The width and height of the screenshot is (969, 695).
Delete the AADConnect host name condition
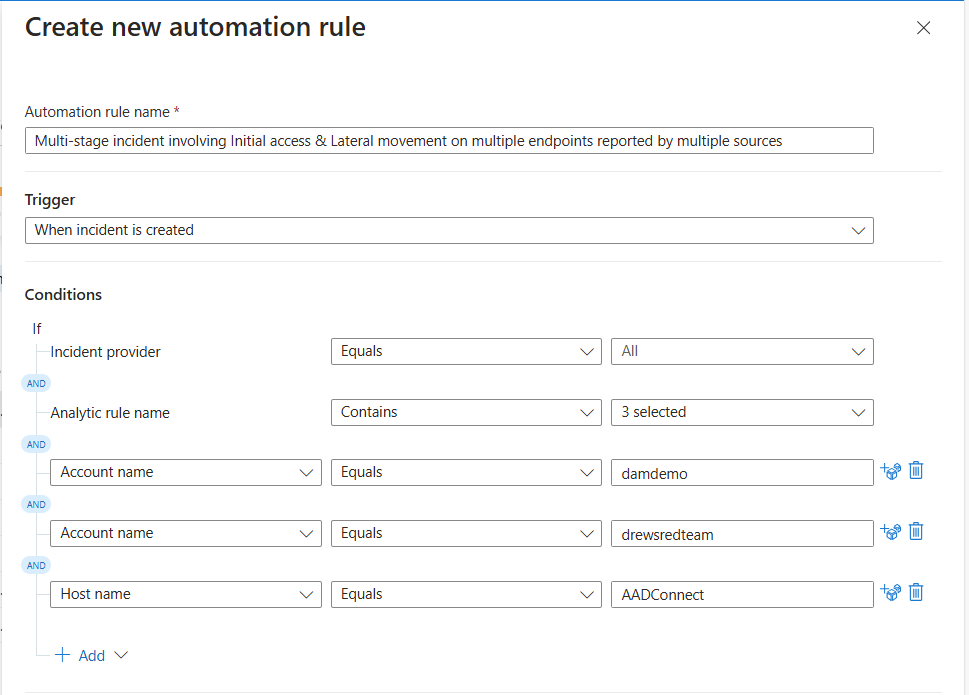tap(916, 593)
